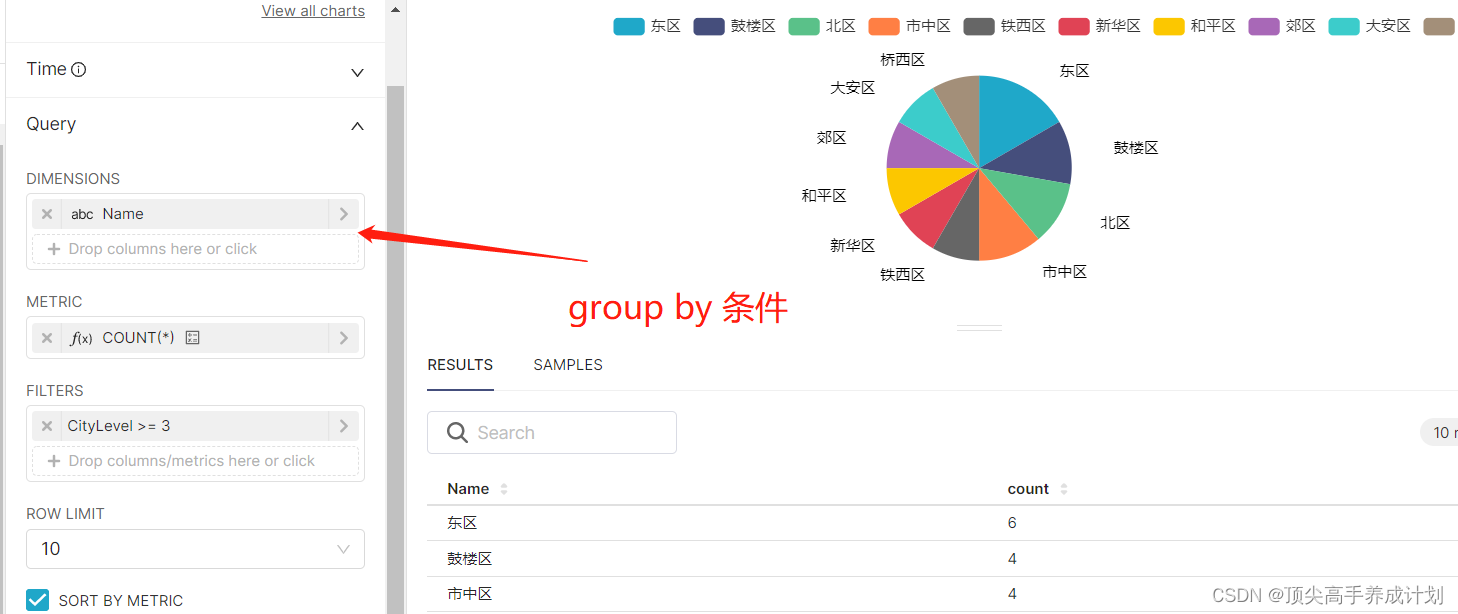Click the f(x) icon on the metric

click(x=82, y=337)
